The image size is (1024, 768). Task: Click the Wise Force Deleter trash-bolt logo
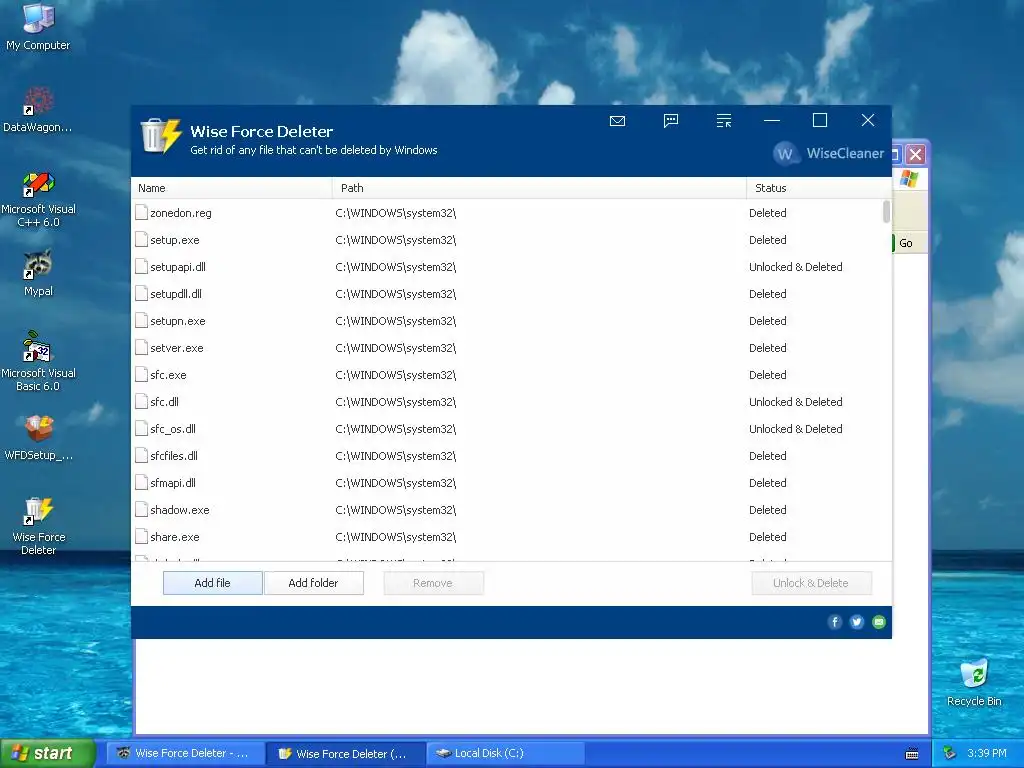tap(161, 136)
